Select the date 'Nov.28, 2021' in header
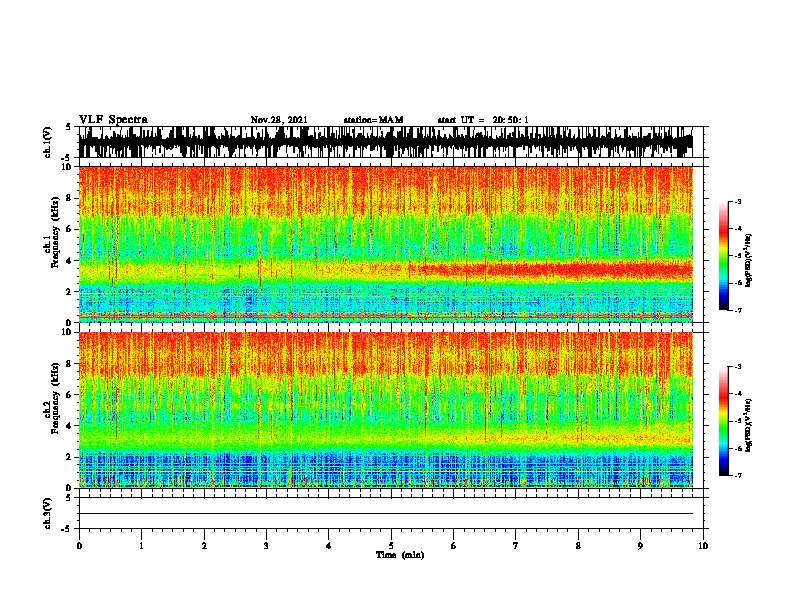792x612 pixels. [279, 120]
